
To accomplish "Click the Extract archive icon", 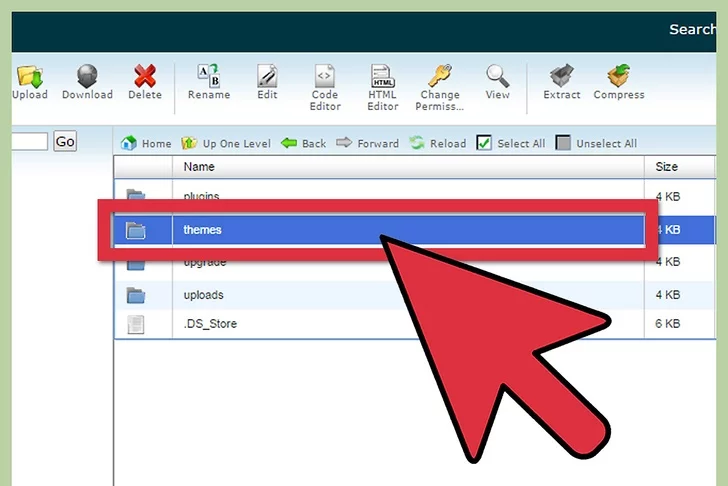I will point(561,78).
